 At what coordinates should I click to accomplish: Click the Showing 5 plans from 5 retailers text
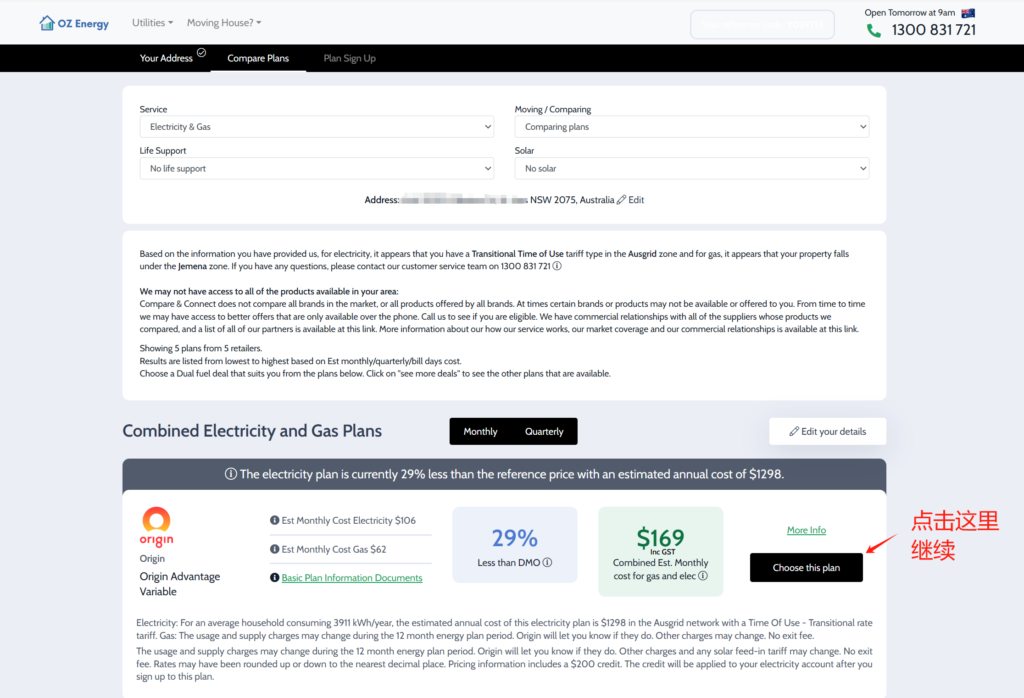pyautogui.click(x=200, y=348)
